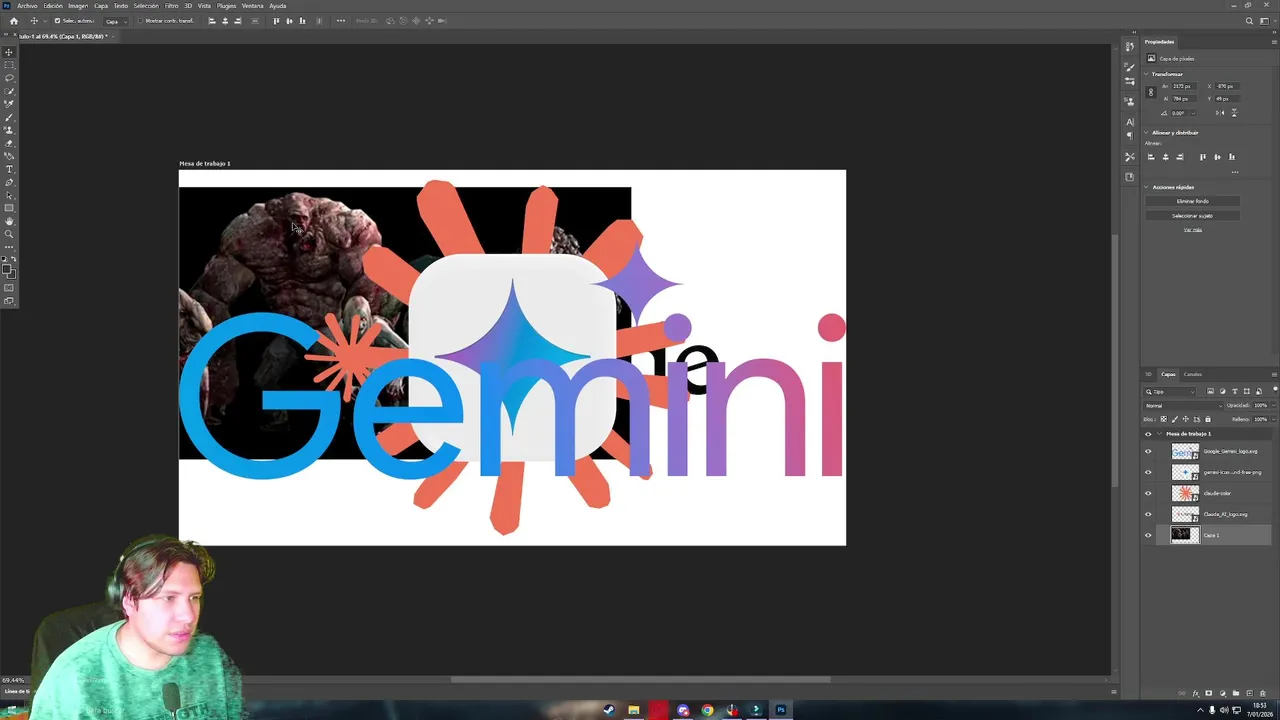Select the Horizontal Type tool

click(9, 169)
